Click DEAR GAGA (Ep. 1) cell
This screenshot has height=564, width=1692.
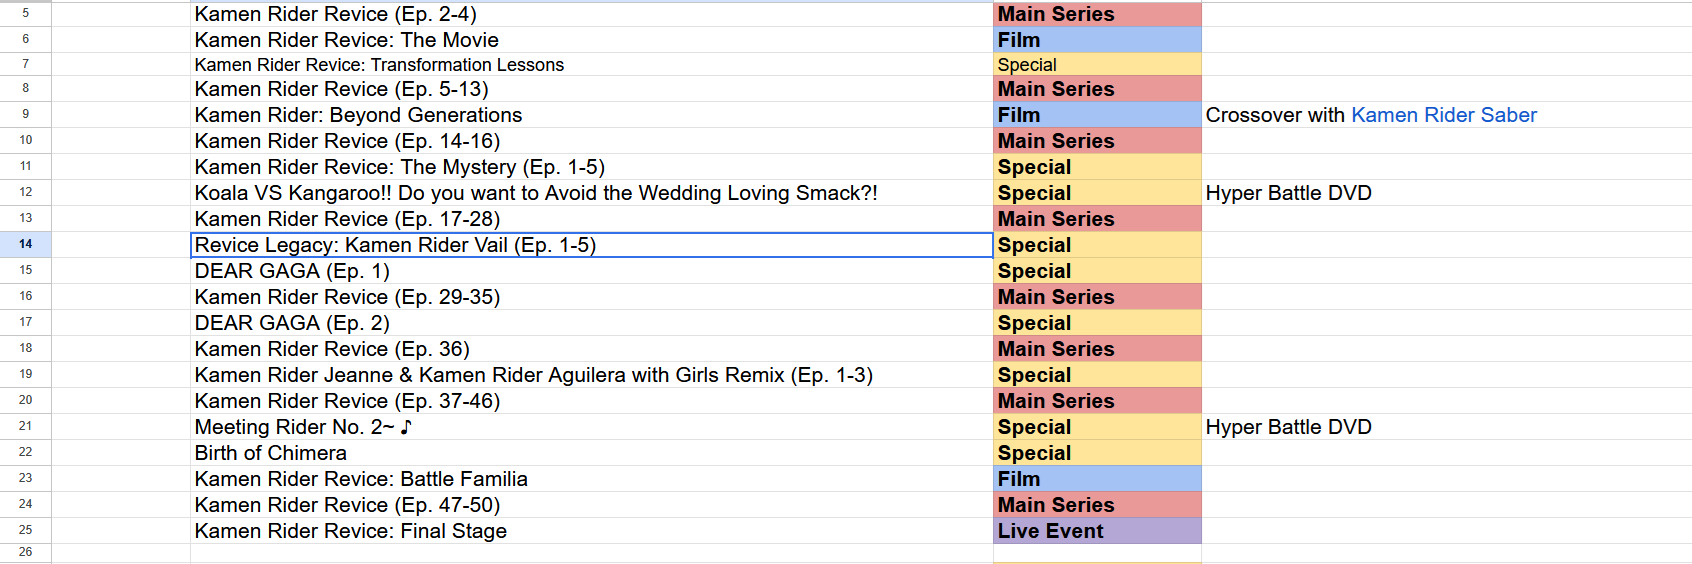click(591, 271)
